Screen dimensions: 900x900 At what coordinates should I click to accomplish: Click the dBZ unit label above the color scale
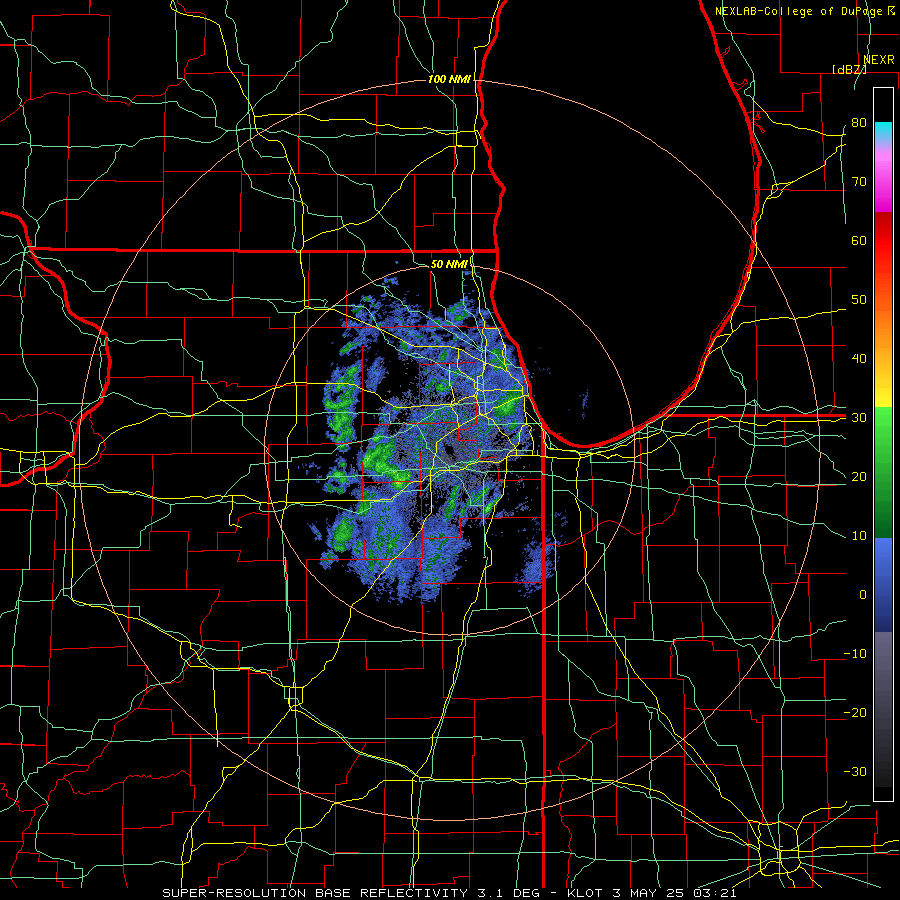click(849, 69)
